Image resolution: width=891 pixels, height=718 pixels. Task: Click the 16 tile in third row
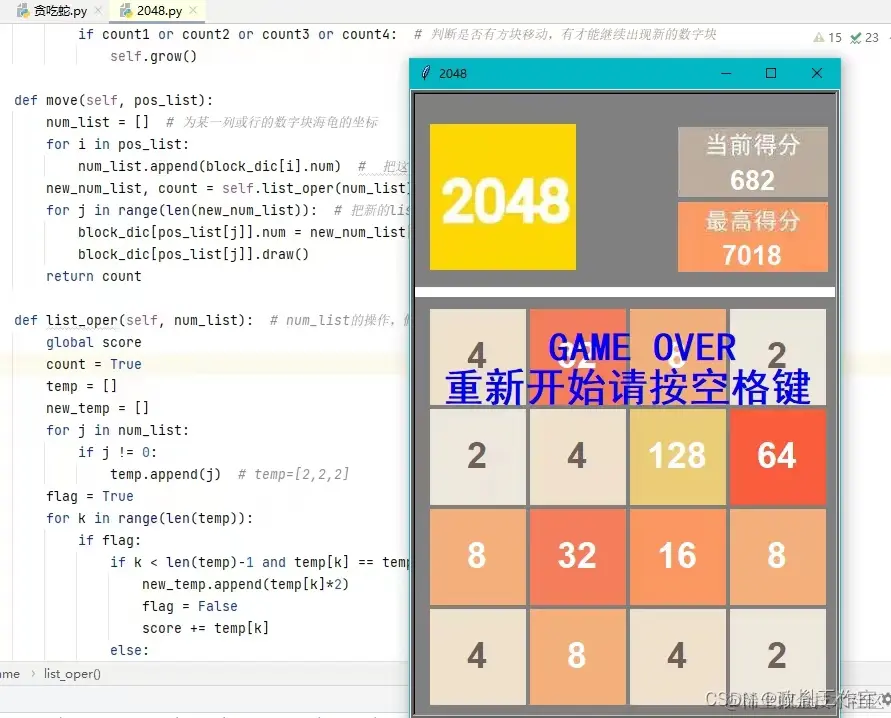pos(678,557)
